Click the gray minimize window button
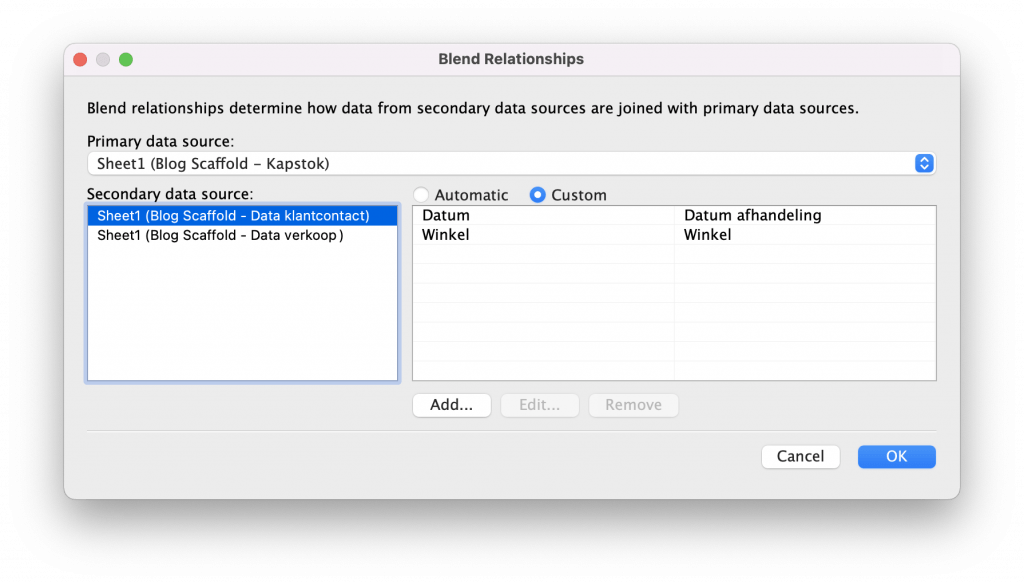Screen dimensions: 1024x584 click(103, 59)
